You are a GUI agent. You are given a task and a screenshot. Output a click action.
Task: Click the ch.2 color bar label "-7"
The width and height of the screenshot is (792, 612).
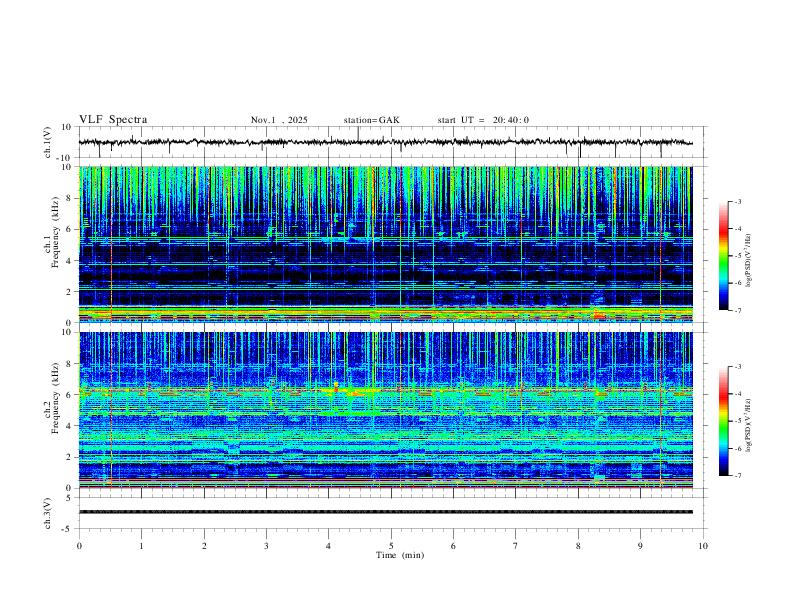click(x=737, y=475)
